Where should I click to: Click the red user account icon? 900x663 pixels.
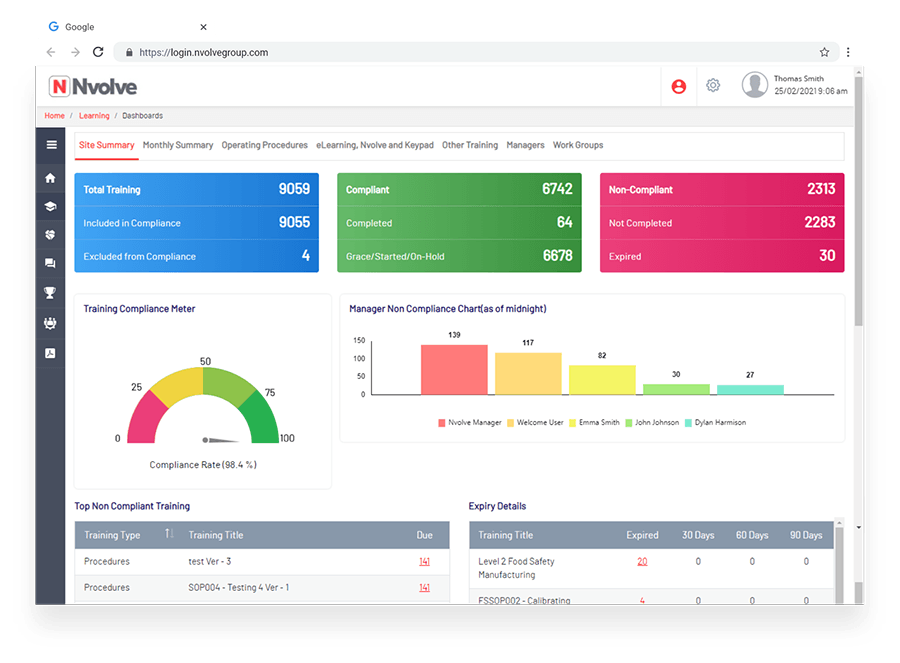679,87
